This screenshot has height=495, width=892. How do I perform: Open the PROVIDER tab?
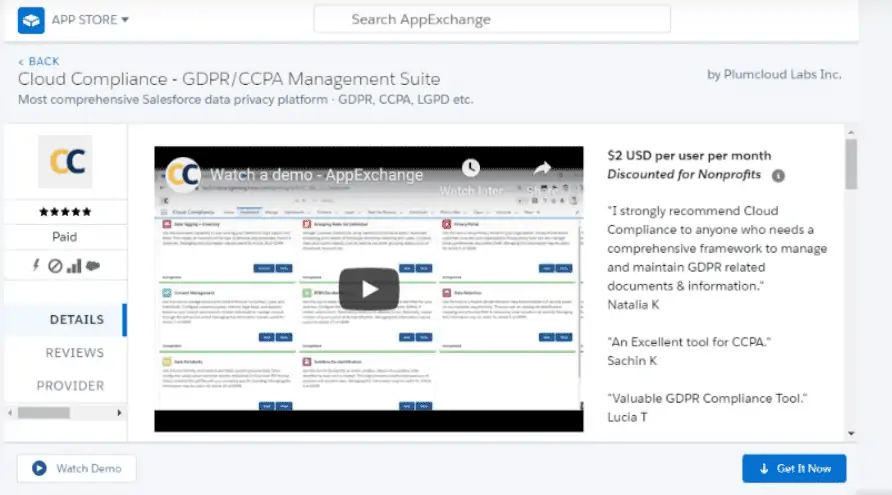pyautogui.click(x=71, y=386)
